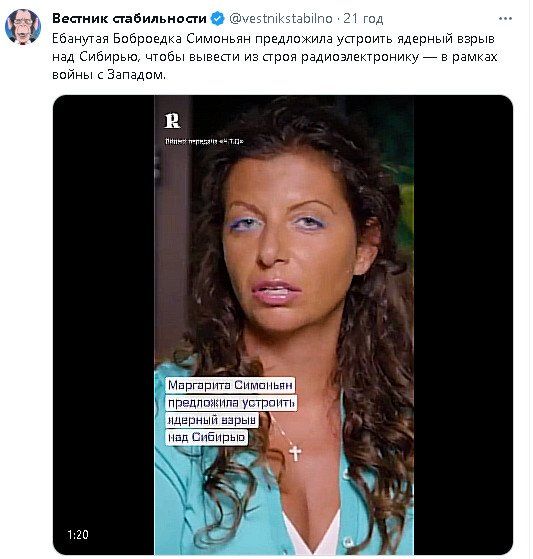This screenshot has height=559, width=533.
Task: Click the caption line над Сибирью
Action: [x=207, y=437]
